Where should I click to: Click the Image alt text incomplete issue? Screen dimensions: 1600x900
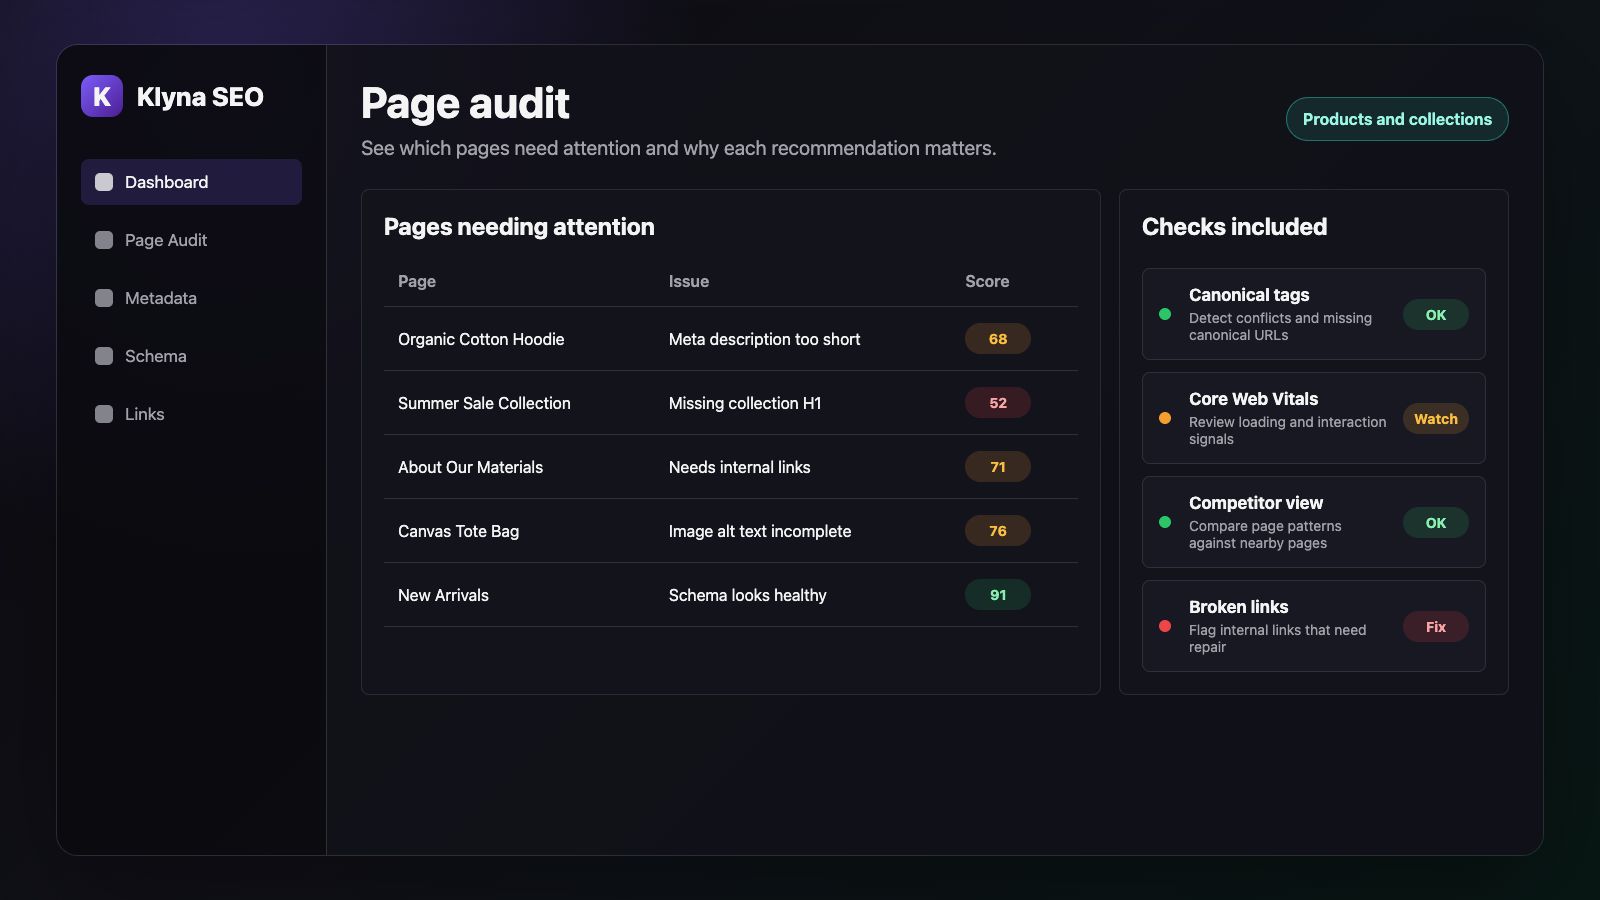pos(760,531)
